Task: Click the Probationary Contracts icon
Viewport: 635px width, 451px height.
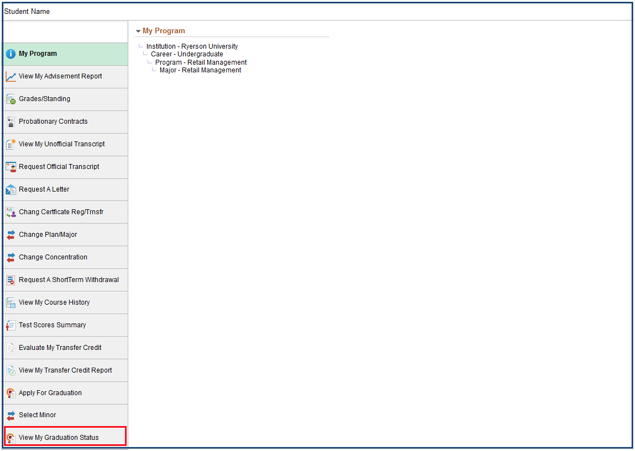Action: coord(11,122)
